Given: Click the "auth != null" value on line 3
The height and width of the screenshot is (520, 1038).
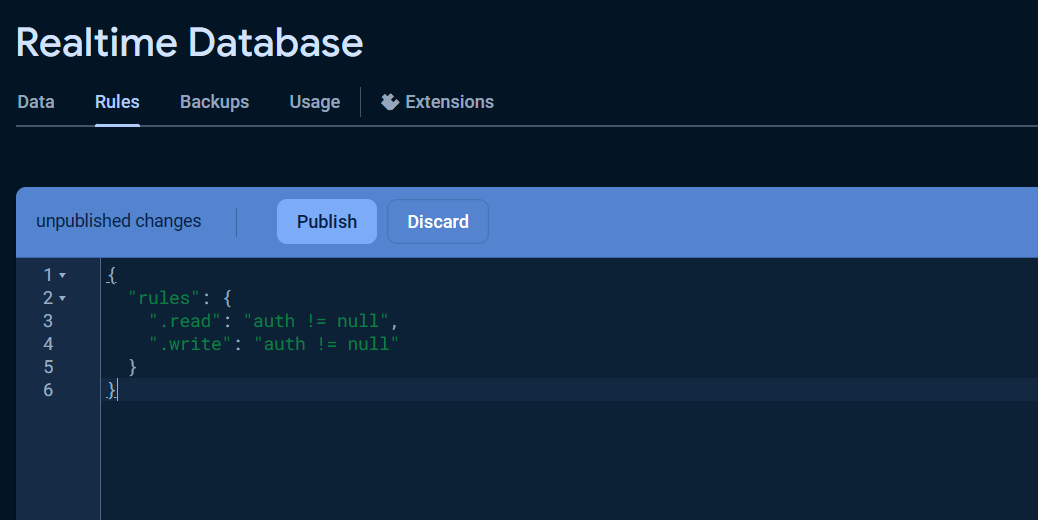Looking at the screenshot, I should (x=315, y=321).
